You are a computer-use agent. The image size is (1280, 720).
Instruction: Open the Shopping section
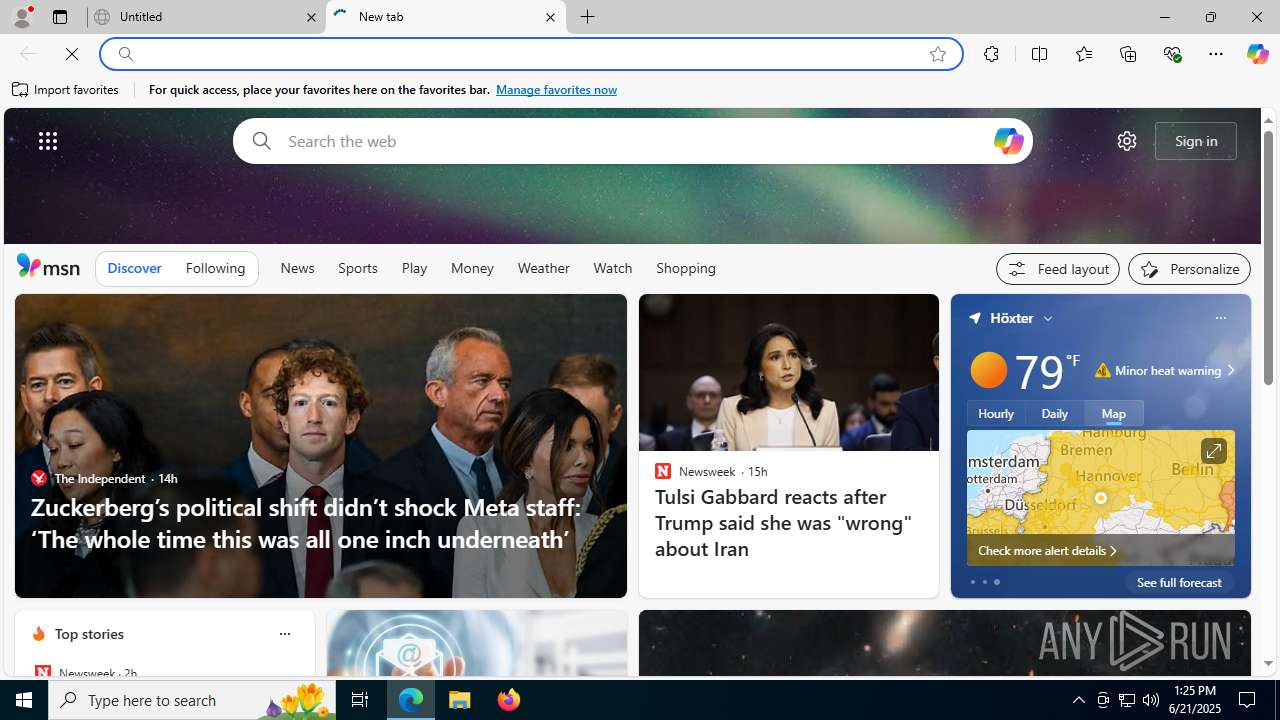tap(686, 268)
